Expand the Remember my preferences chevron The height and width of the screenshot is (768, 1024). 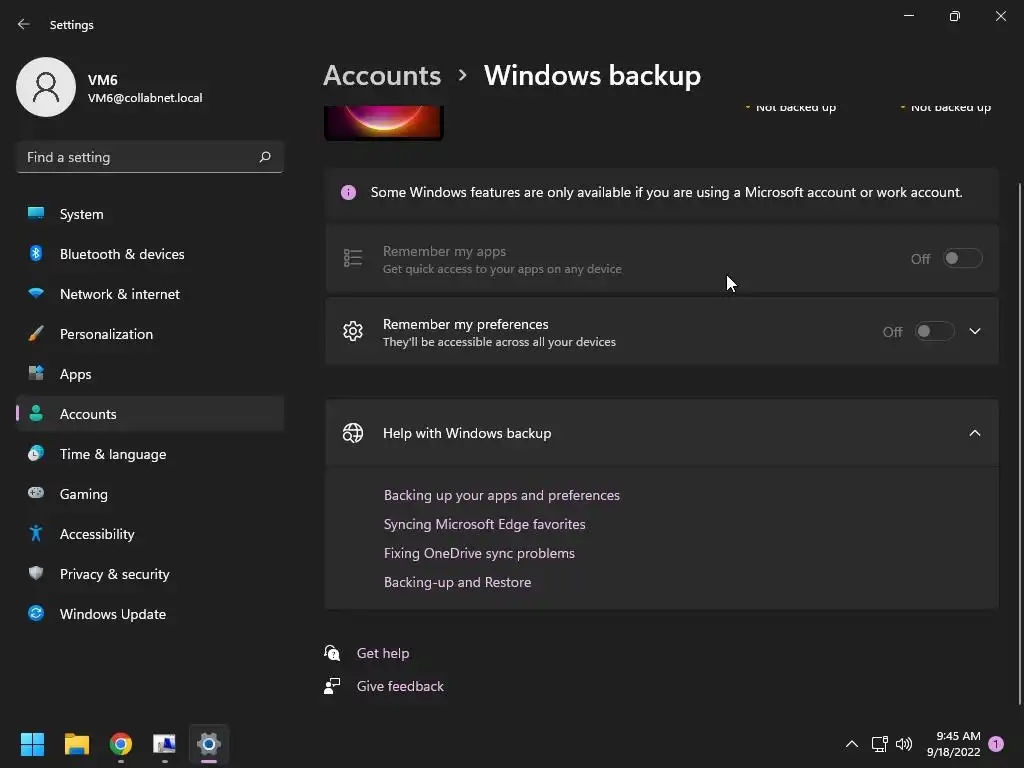[x=975, y=332]
